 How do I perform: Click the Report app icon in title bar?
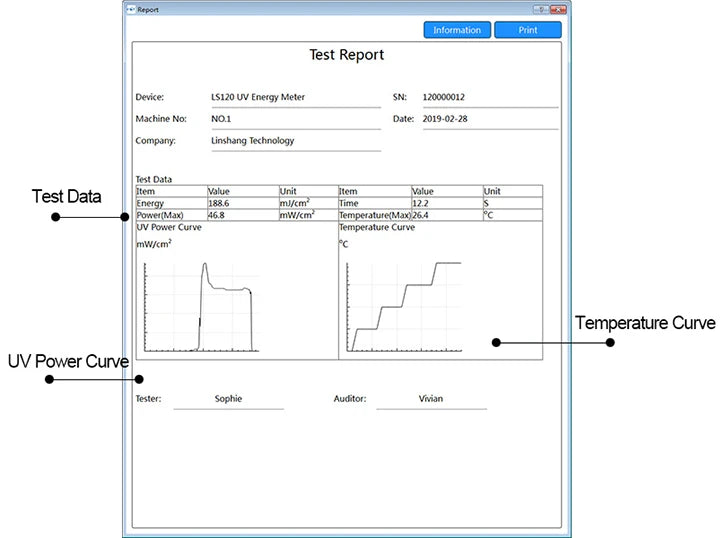(130, 9)
